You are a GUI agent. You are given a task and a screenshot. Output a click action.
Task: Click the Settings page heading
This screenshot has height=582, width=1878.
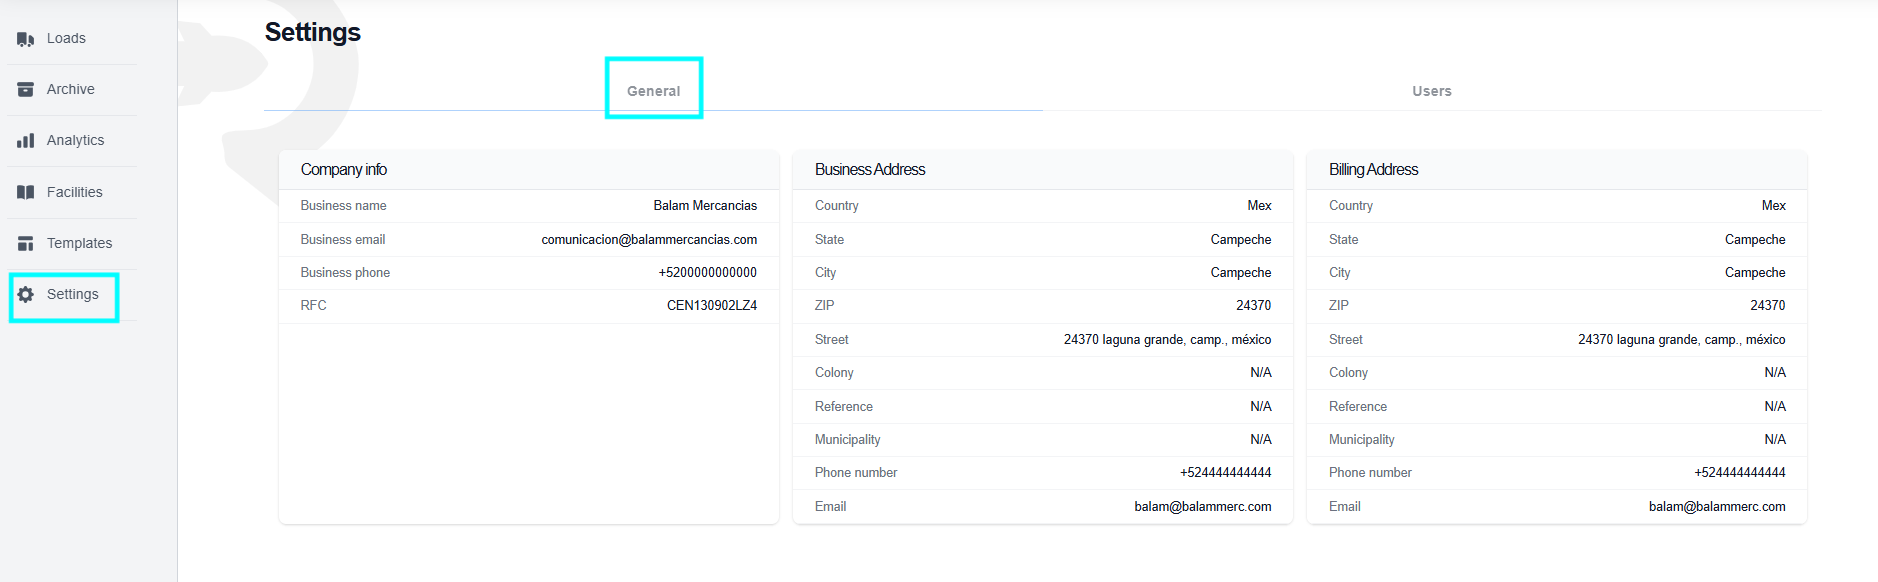(x=313, y=32)
